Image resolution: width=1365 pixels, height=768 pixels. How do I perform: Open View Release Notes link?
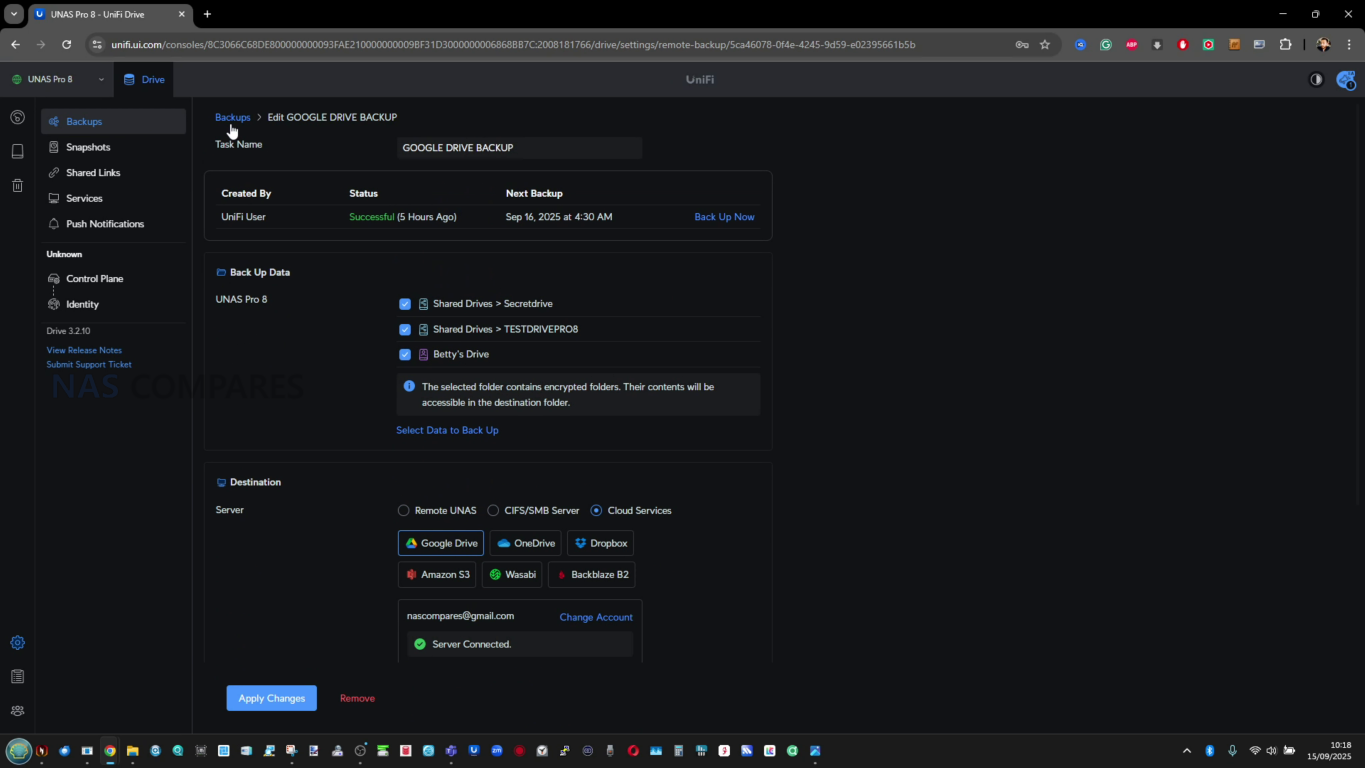84,350
